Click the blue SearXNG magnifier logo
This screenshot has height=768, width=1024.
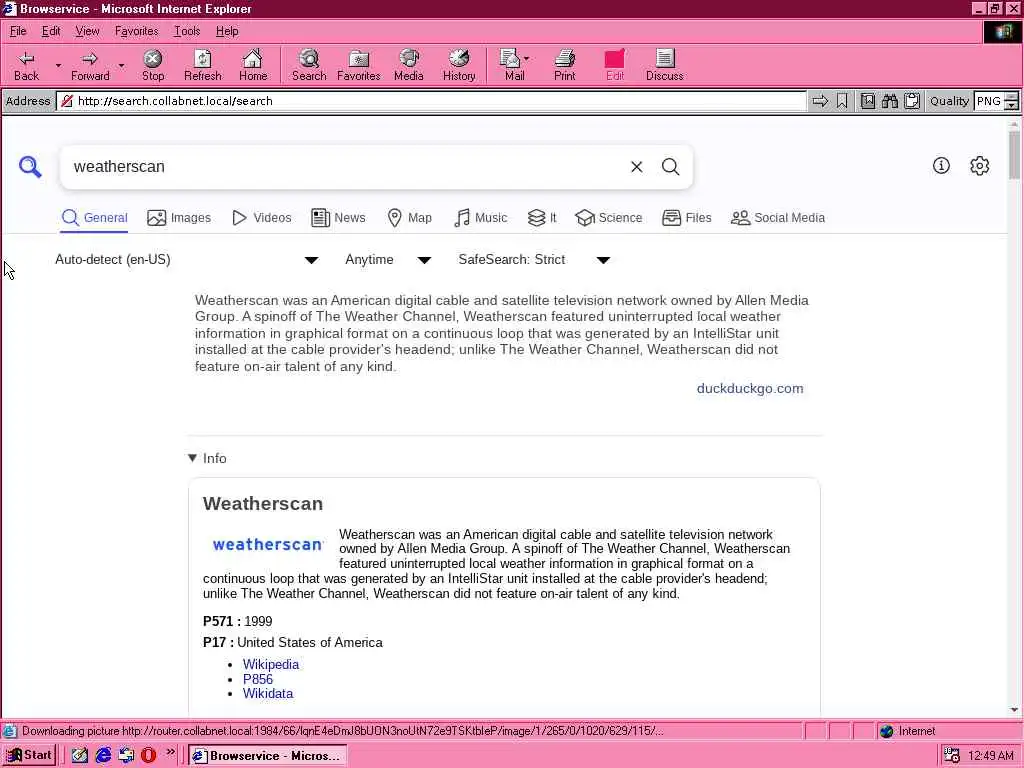[30, 167]
